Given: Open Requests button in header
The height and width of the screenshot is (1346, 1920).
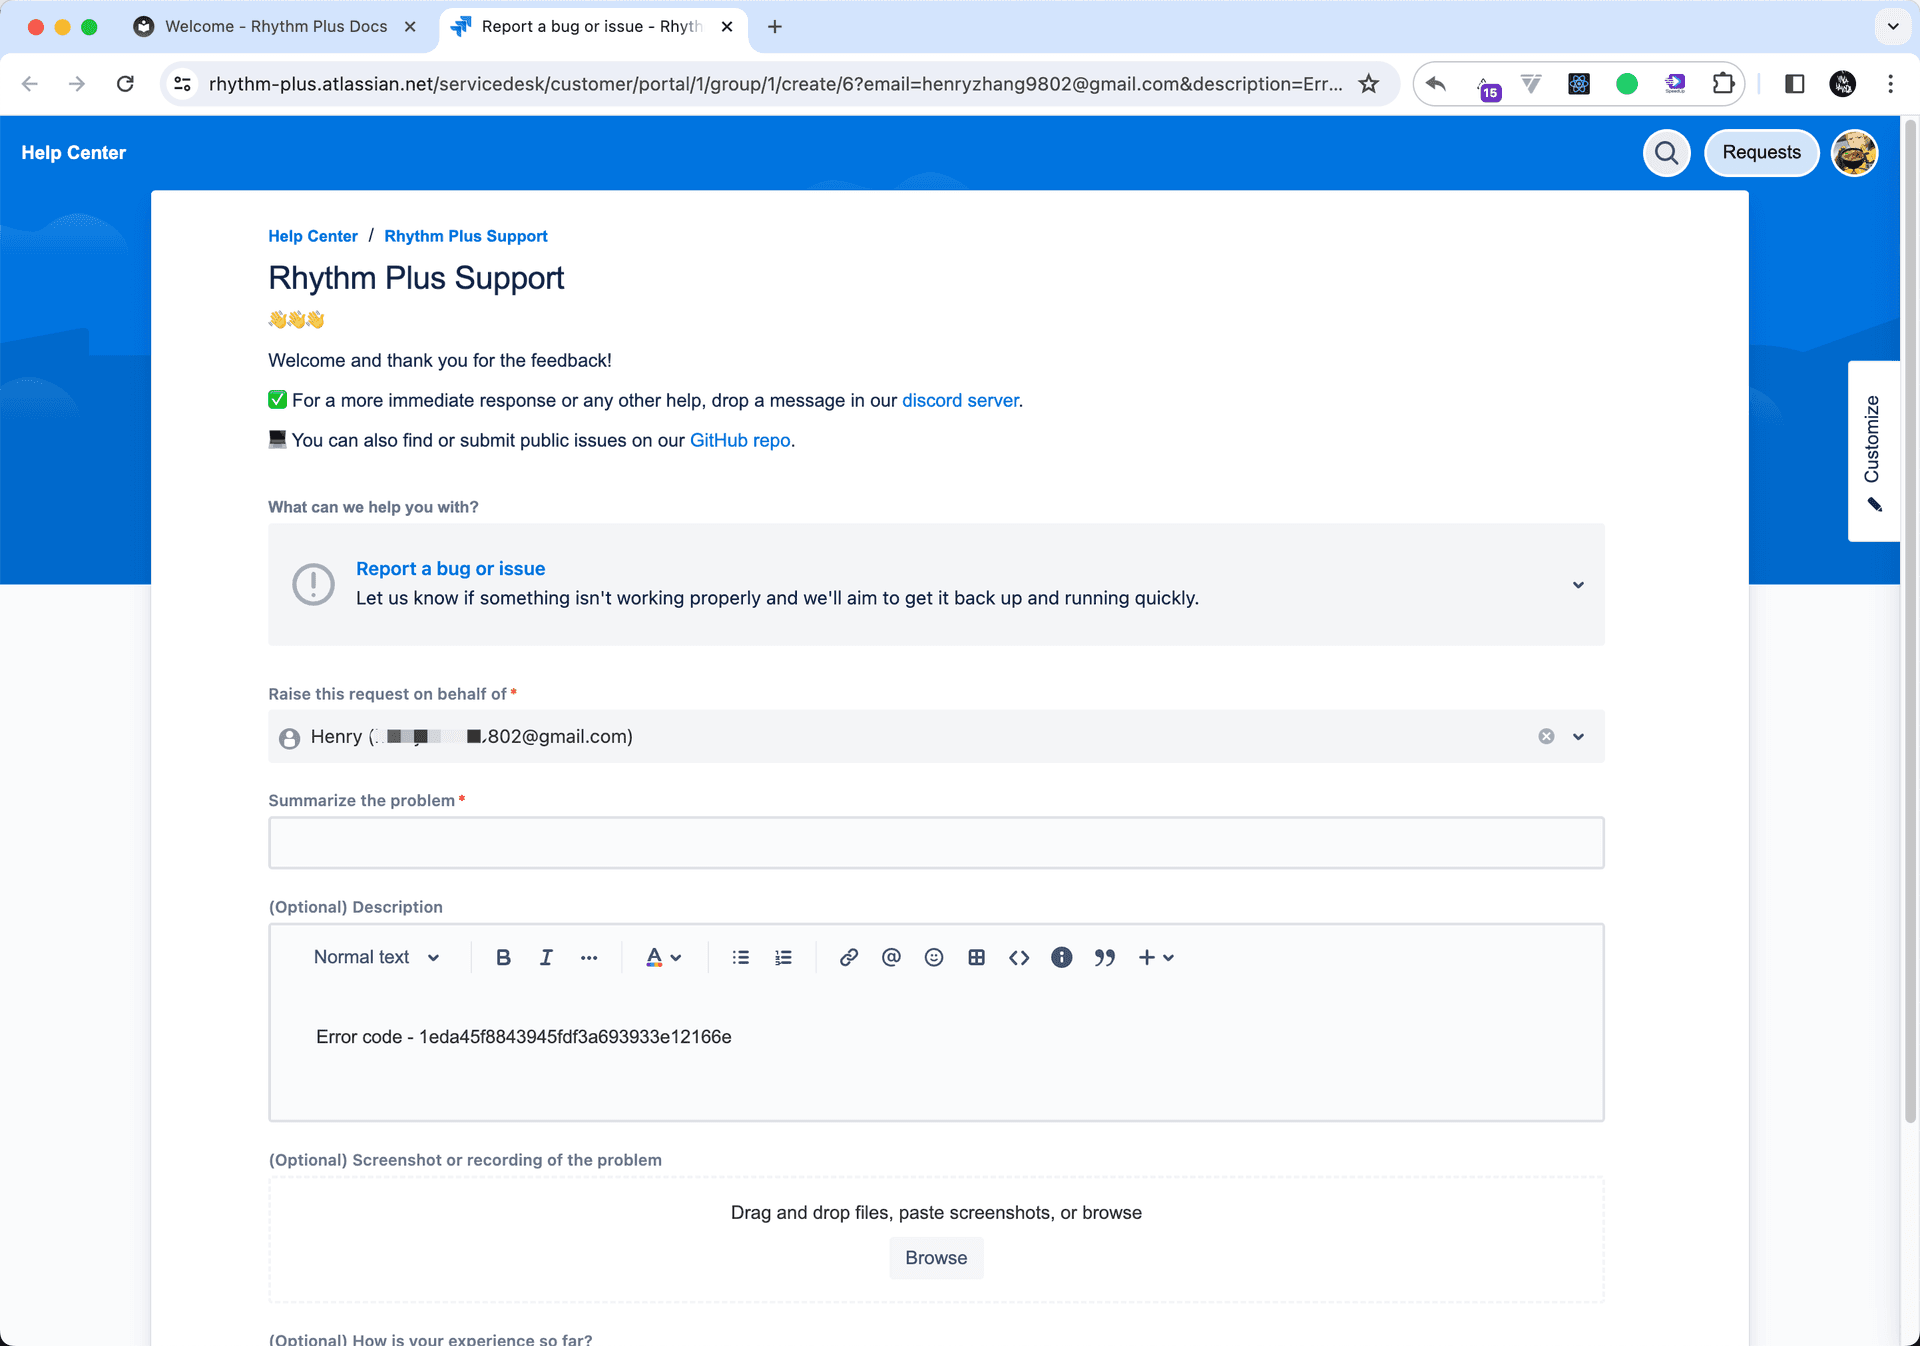Looking at the screenshot, I should tap(1761, 153).
